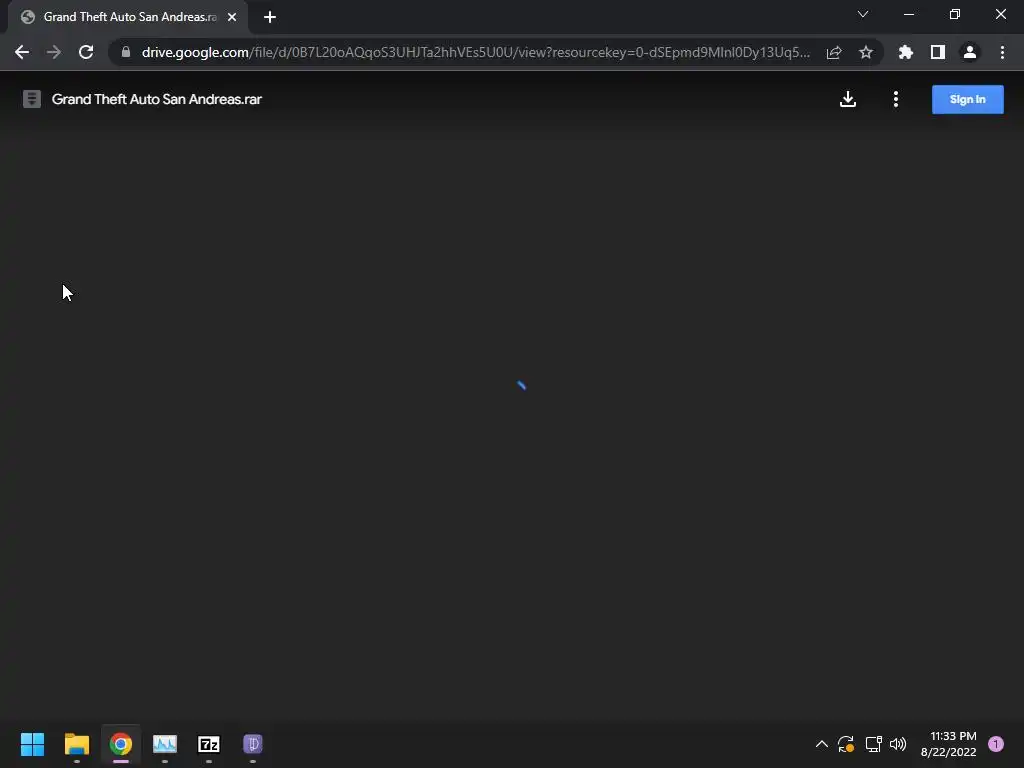Image resolution: width=1024 pixels, height=768 pixels.
Task: Click the Google Chrome taskbar icon
Action: (121, 744)
